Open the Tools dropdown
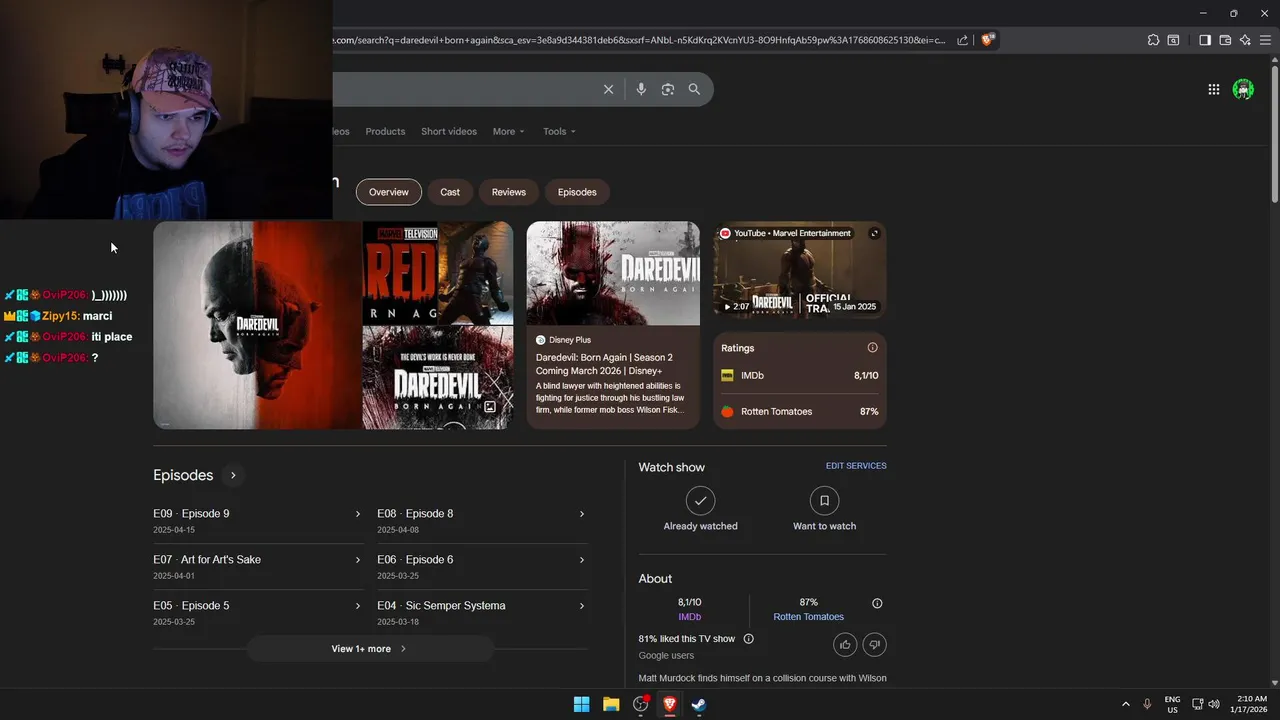 (x=559, y=131)
